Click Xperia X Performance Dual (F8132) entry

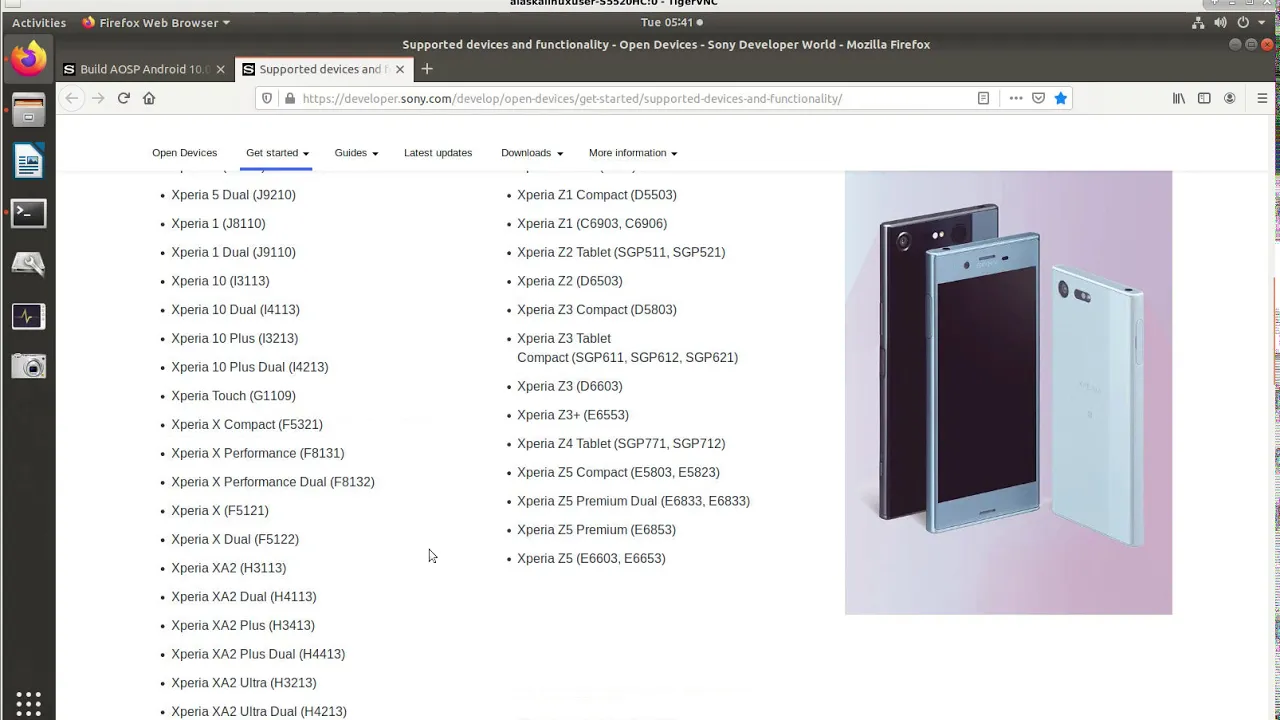[273, 482]
